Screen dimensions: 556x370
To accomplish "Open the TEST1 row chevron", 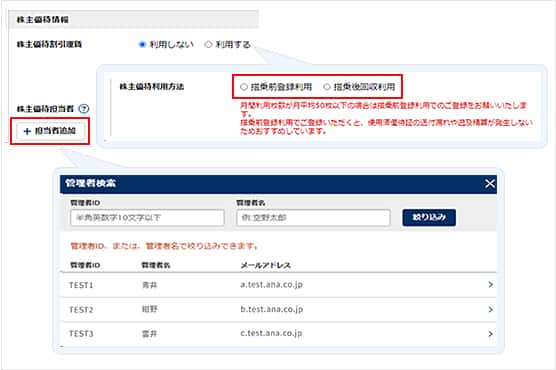I will click(490, 285).
